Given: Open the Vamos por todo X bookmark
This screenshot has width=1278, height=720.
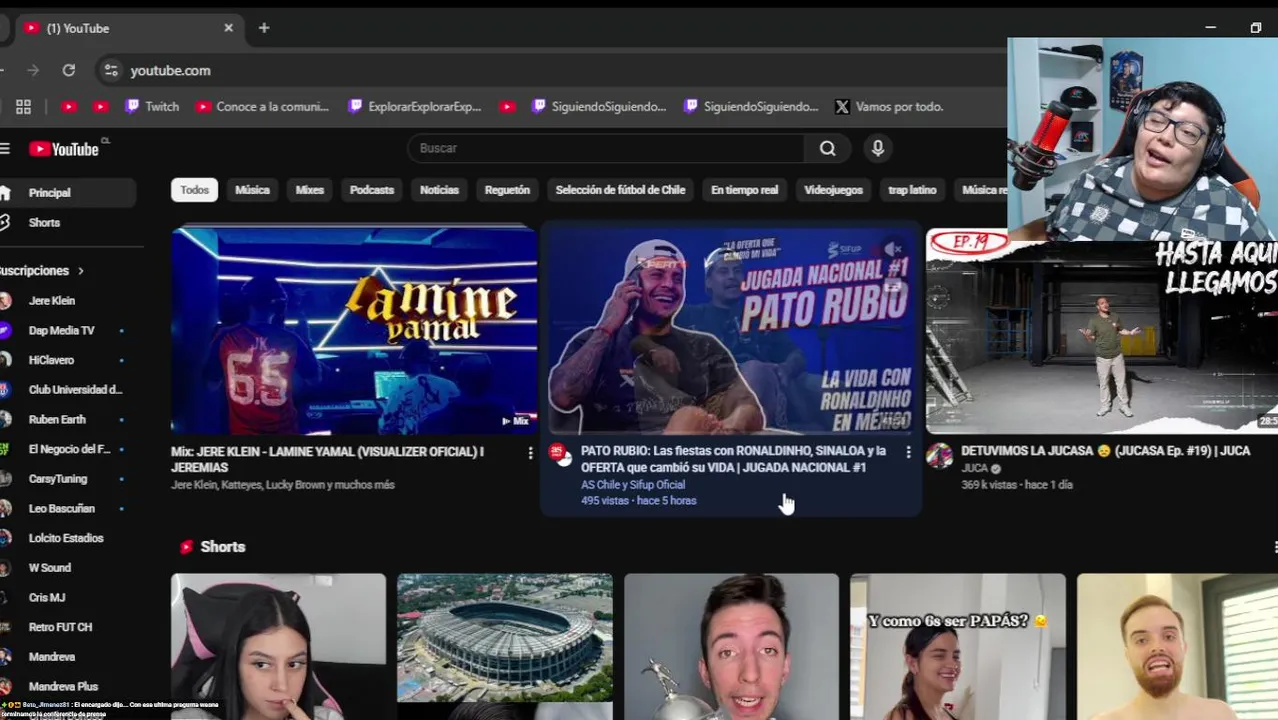Looking at the screenshot, I should [889, 106].
